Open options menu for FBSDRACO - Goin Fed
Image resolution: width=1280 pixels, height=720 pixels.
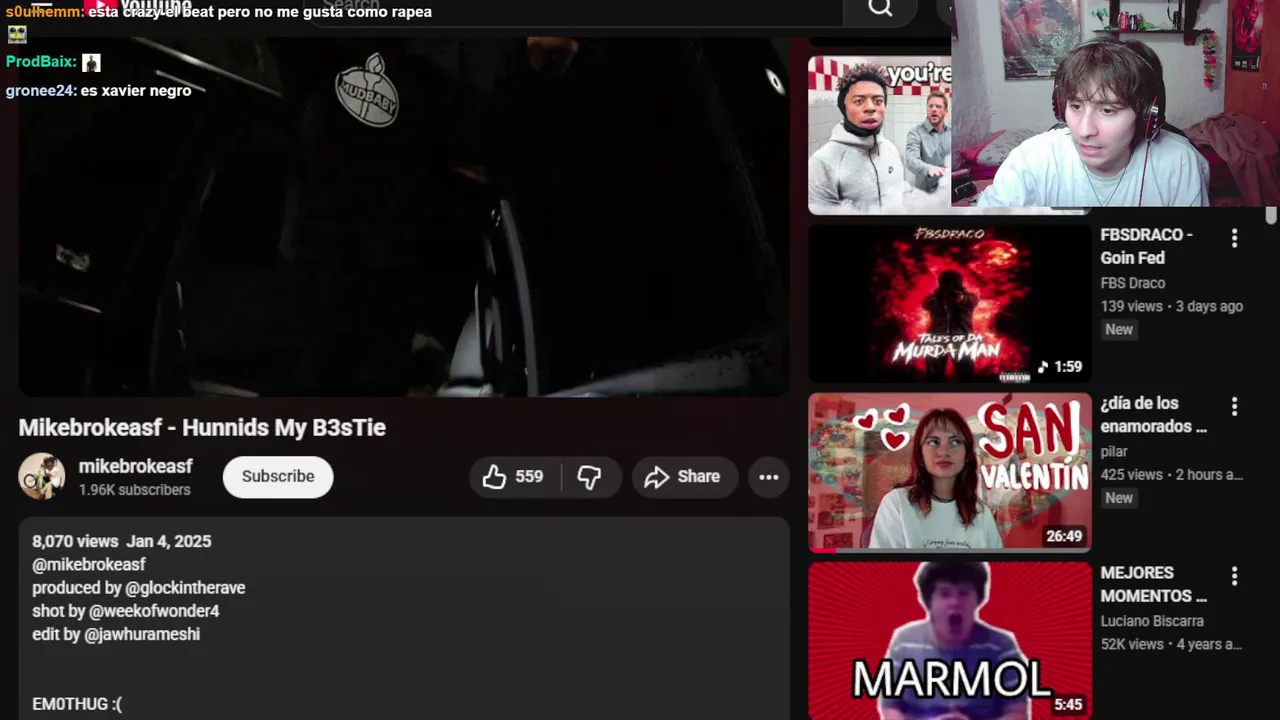pyautogui.click(x=1234, y=238)
